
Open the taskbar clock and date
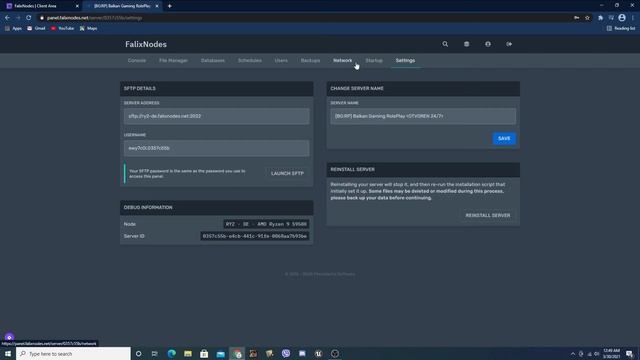point(611,353)
